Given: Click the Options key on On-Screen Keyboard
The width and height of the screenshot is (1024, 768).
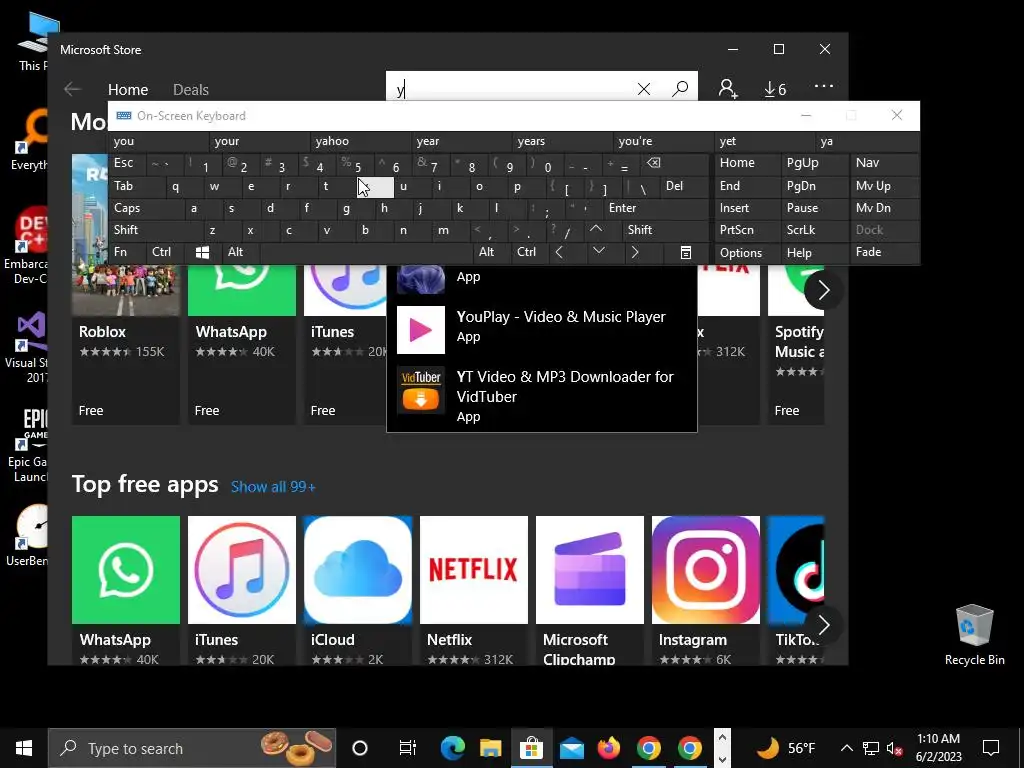Looking at the screenshot, I should click(x=746, y=253).
